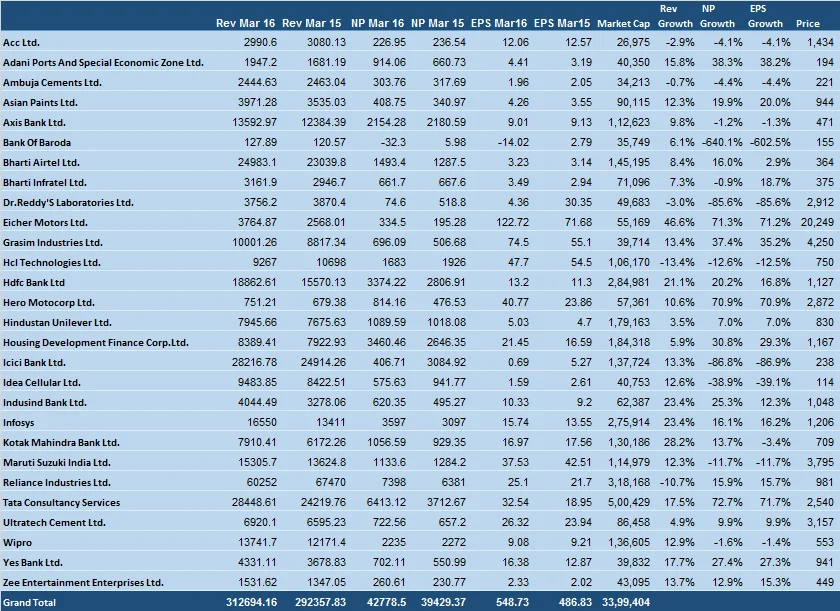Select the 'Infosys' row label
Screen dimensions: 840x611
(18, 423)
